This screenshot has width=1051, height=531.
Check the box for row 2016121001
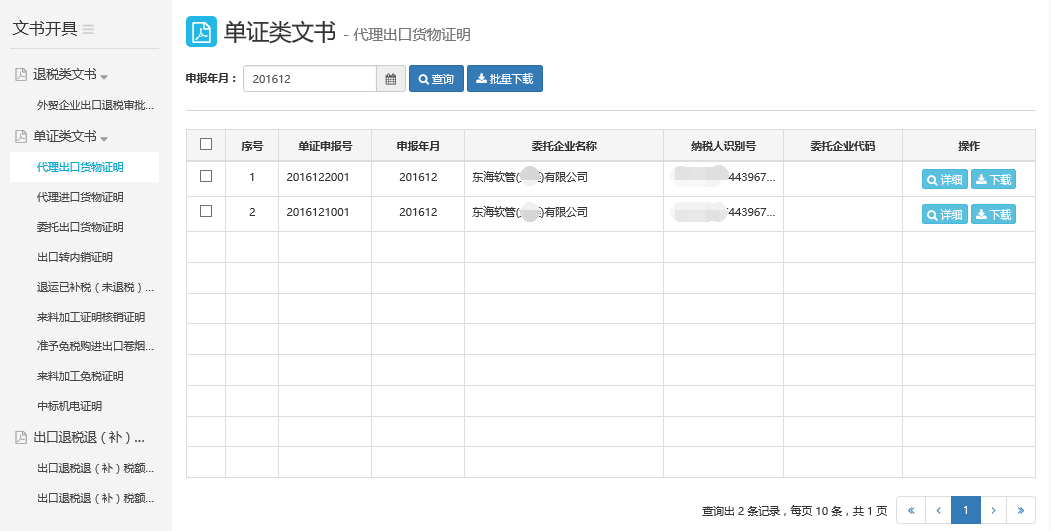(206, 211)
